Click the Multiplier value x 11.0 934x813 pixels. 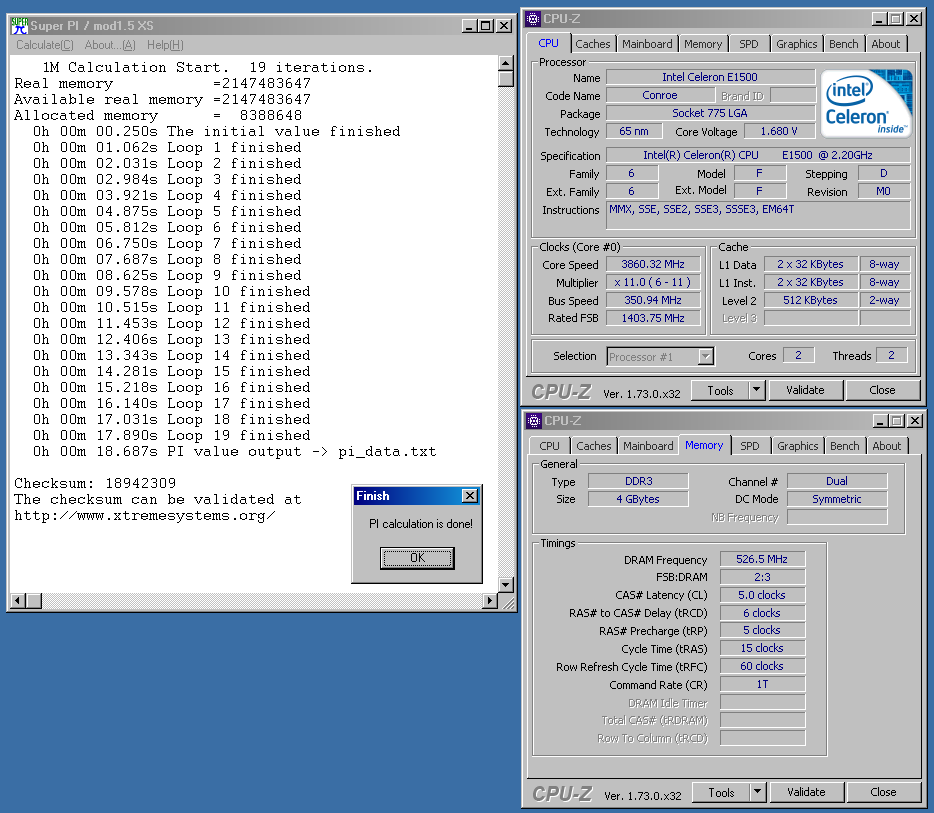point(653,282)
